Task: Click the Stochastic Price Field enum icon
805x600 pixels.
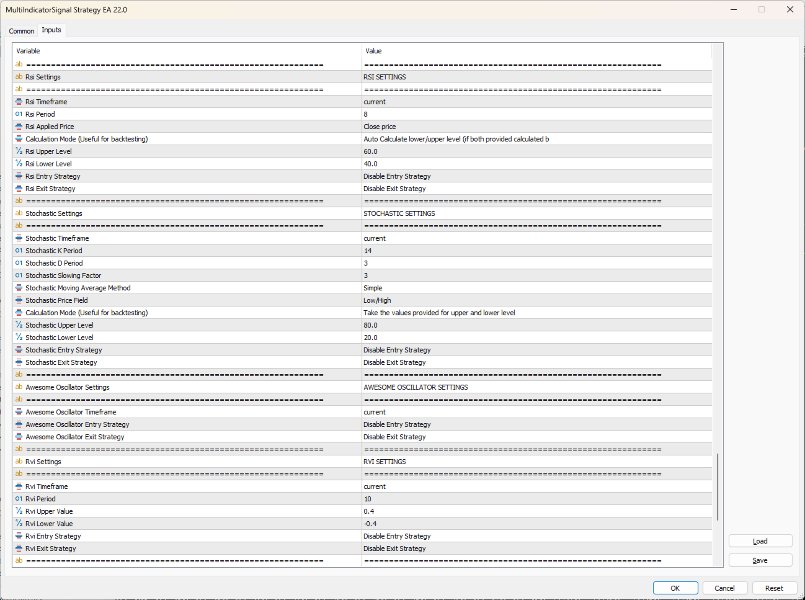Action: pyautogui.click(x=19, y=300)
